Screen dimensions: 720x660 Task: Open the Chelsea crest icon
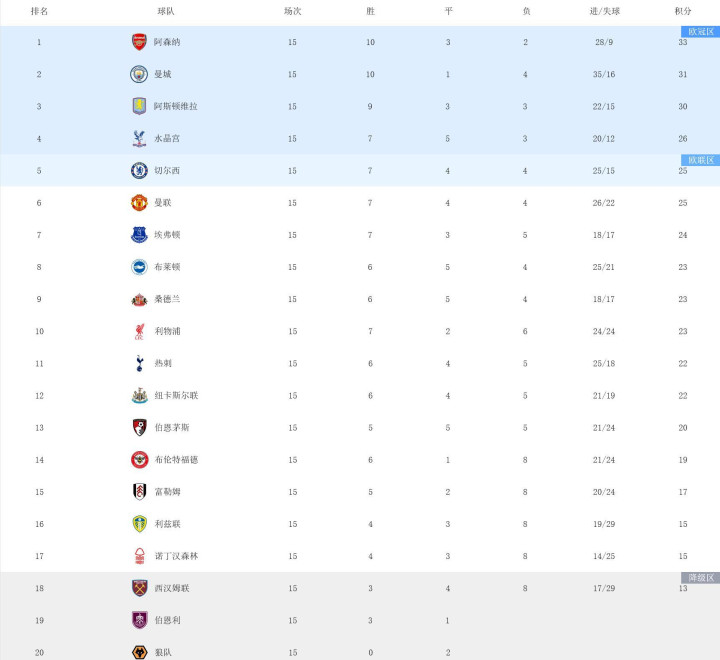[x=139, y=171]
